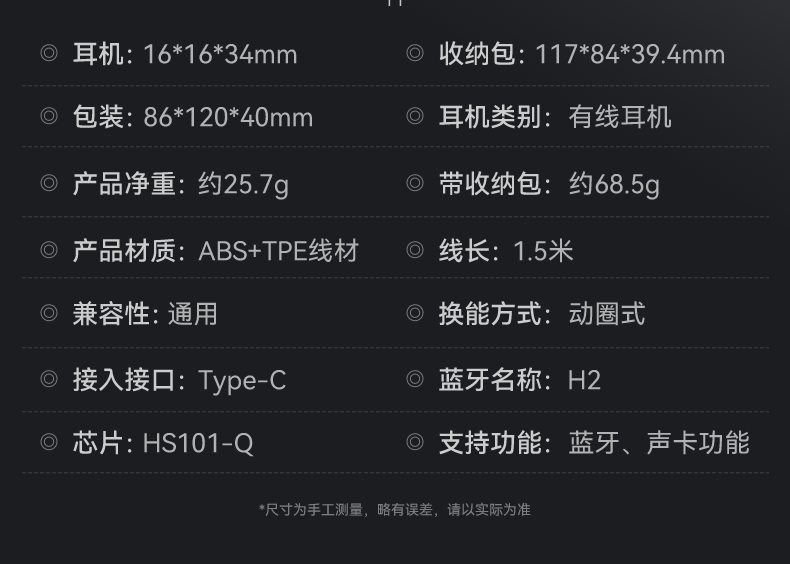Click the bullet icon next to 芯片

(49, 442)
